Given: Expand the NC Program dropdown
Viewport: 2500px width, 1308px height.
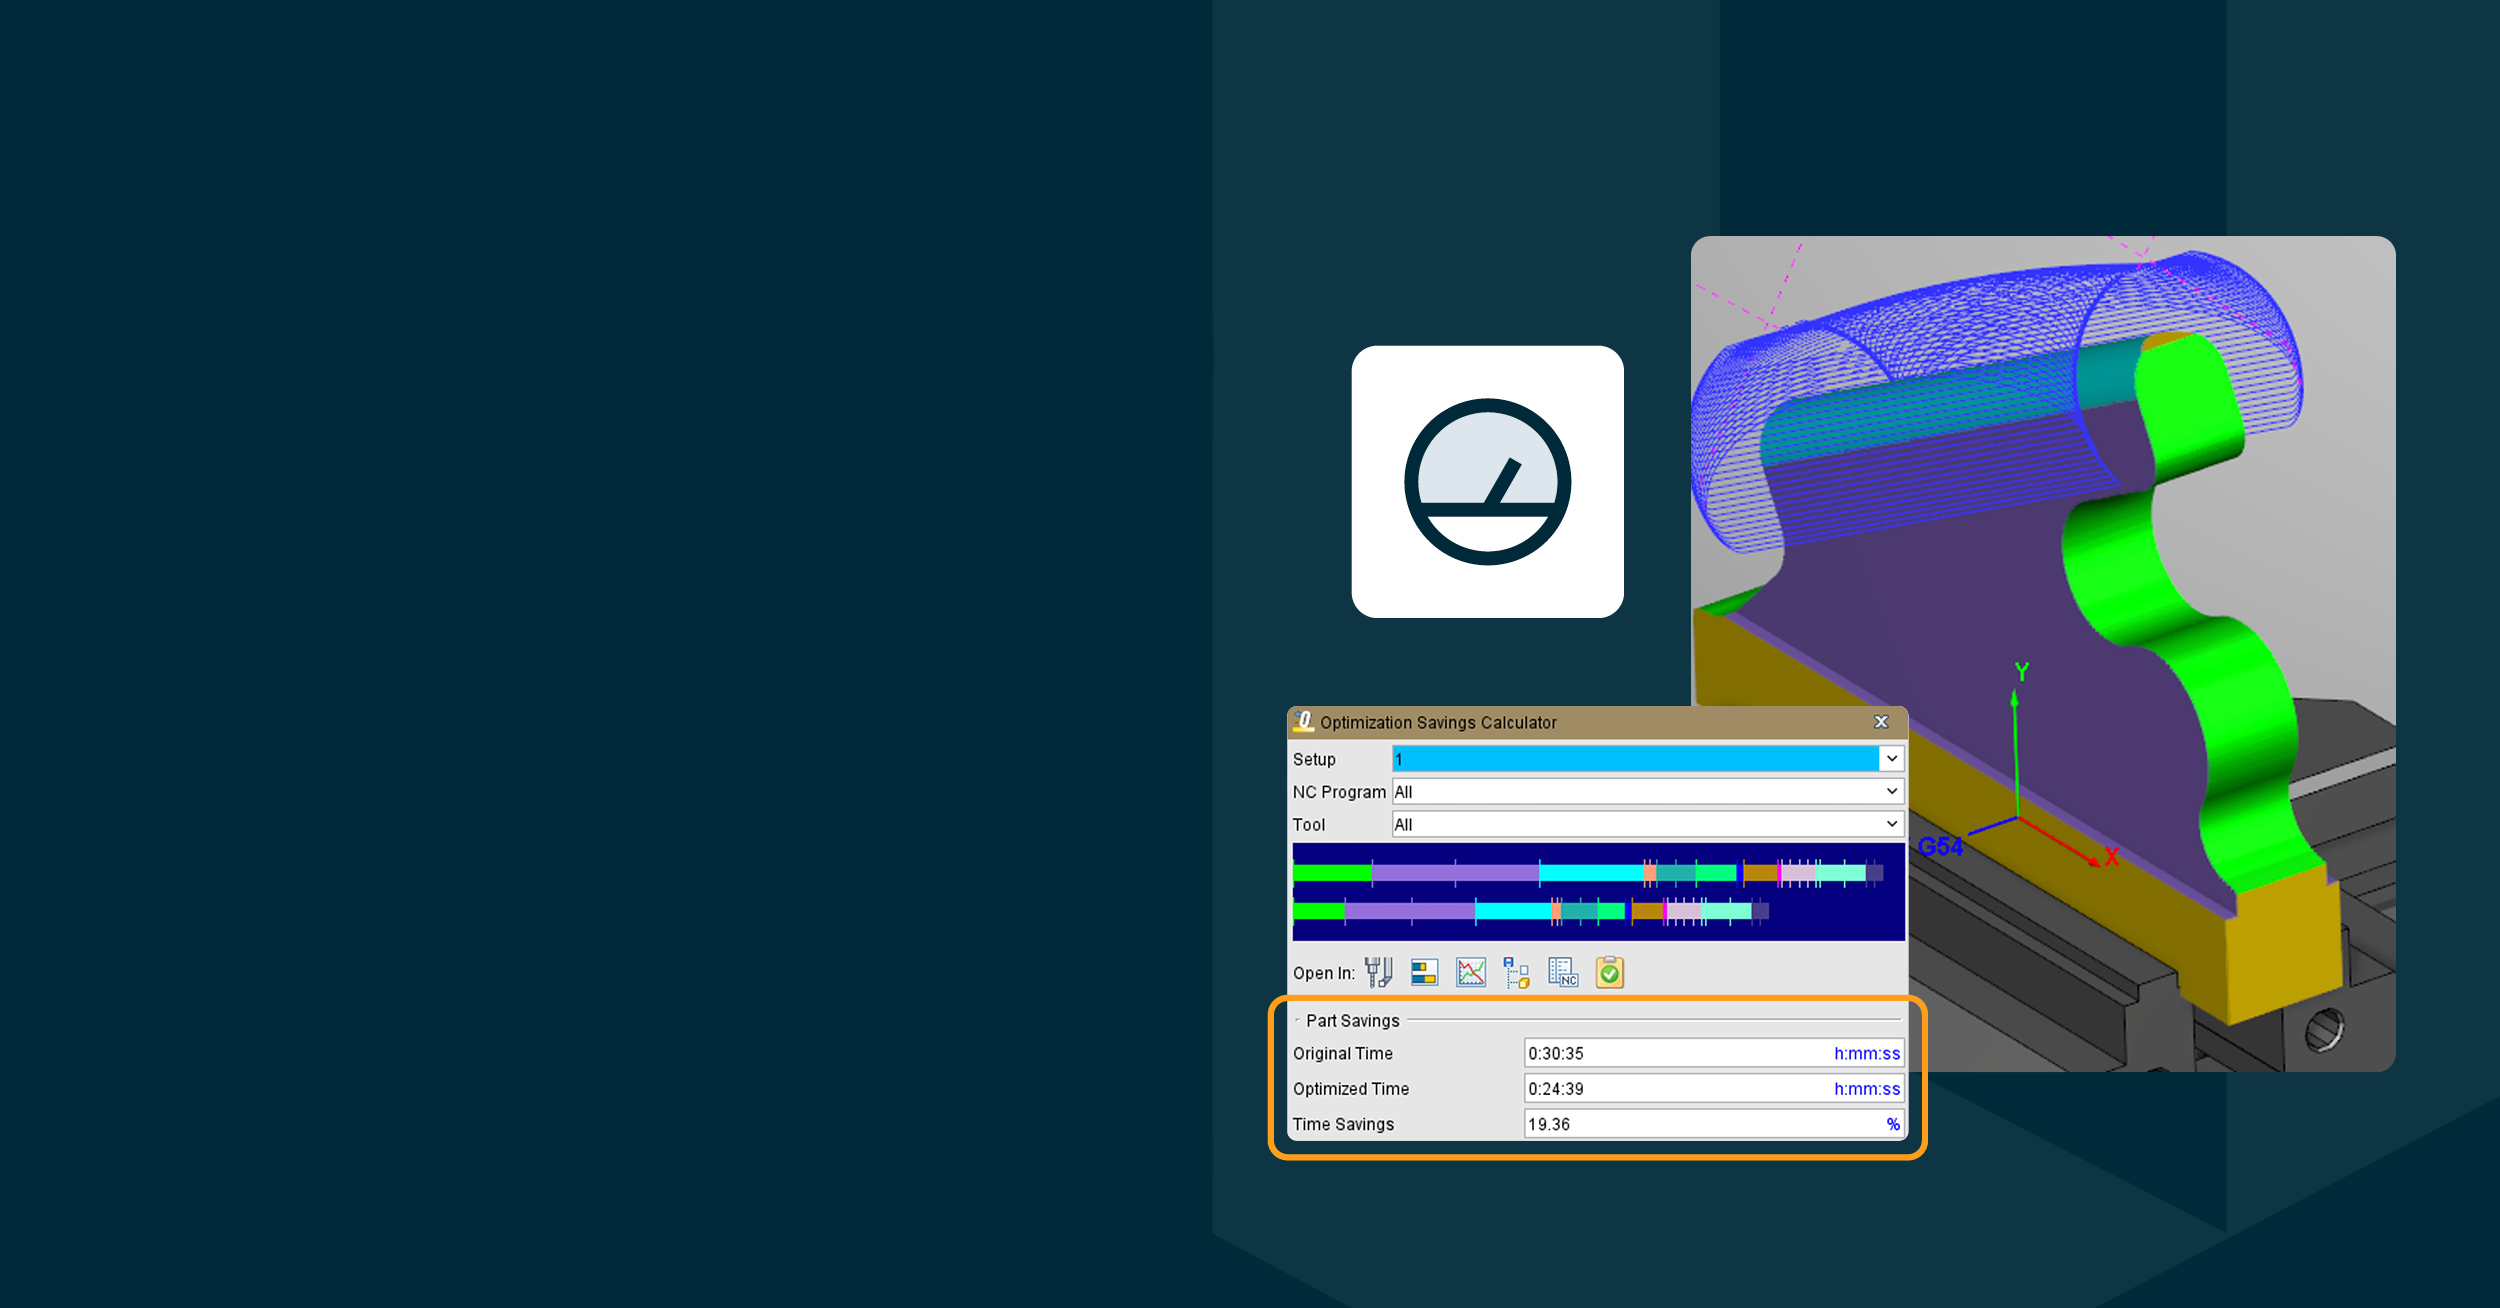Looking at the screenshot, I should click(1891, 791).
